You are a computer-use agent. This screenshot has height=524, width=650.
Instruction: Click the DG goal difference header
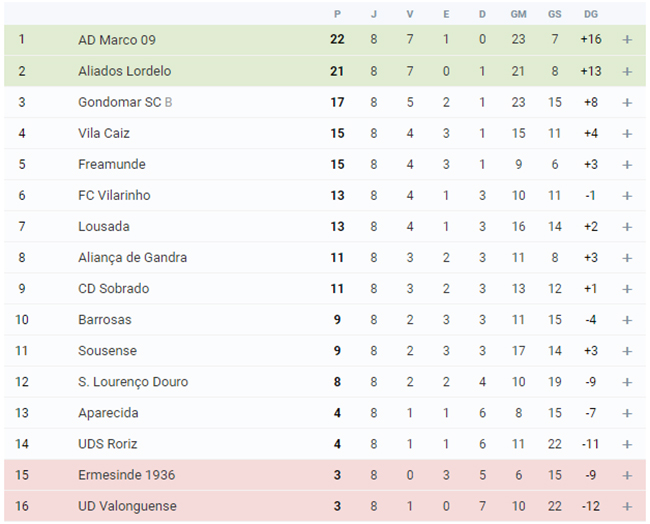[x=591, y=15]
